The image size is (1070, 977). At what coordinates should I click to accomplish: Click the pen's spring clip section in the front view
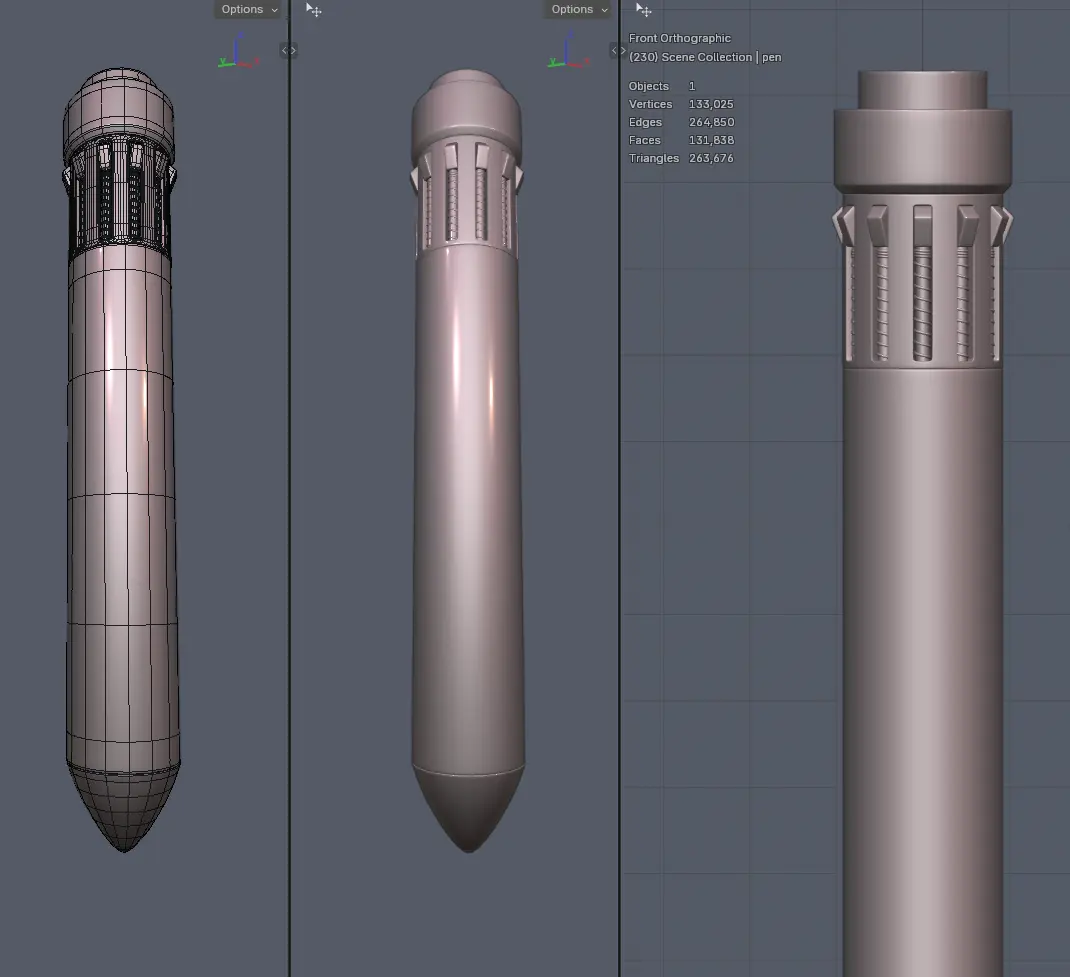pos(922,290)
